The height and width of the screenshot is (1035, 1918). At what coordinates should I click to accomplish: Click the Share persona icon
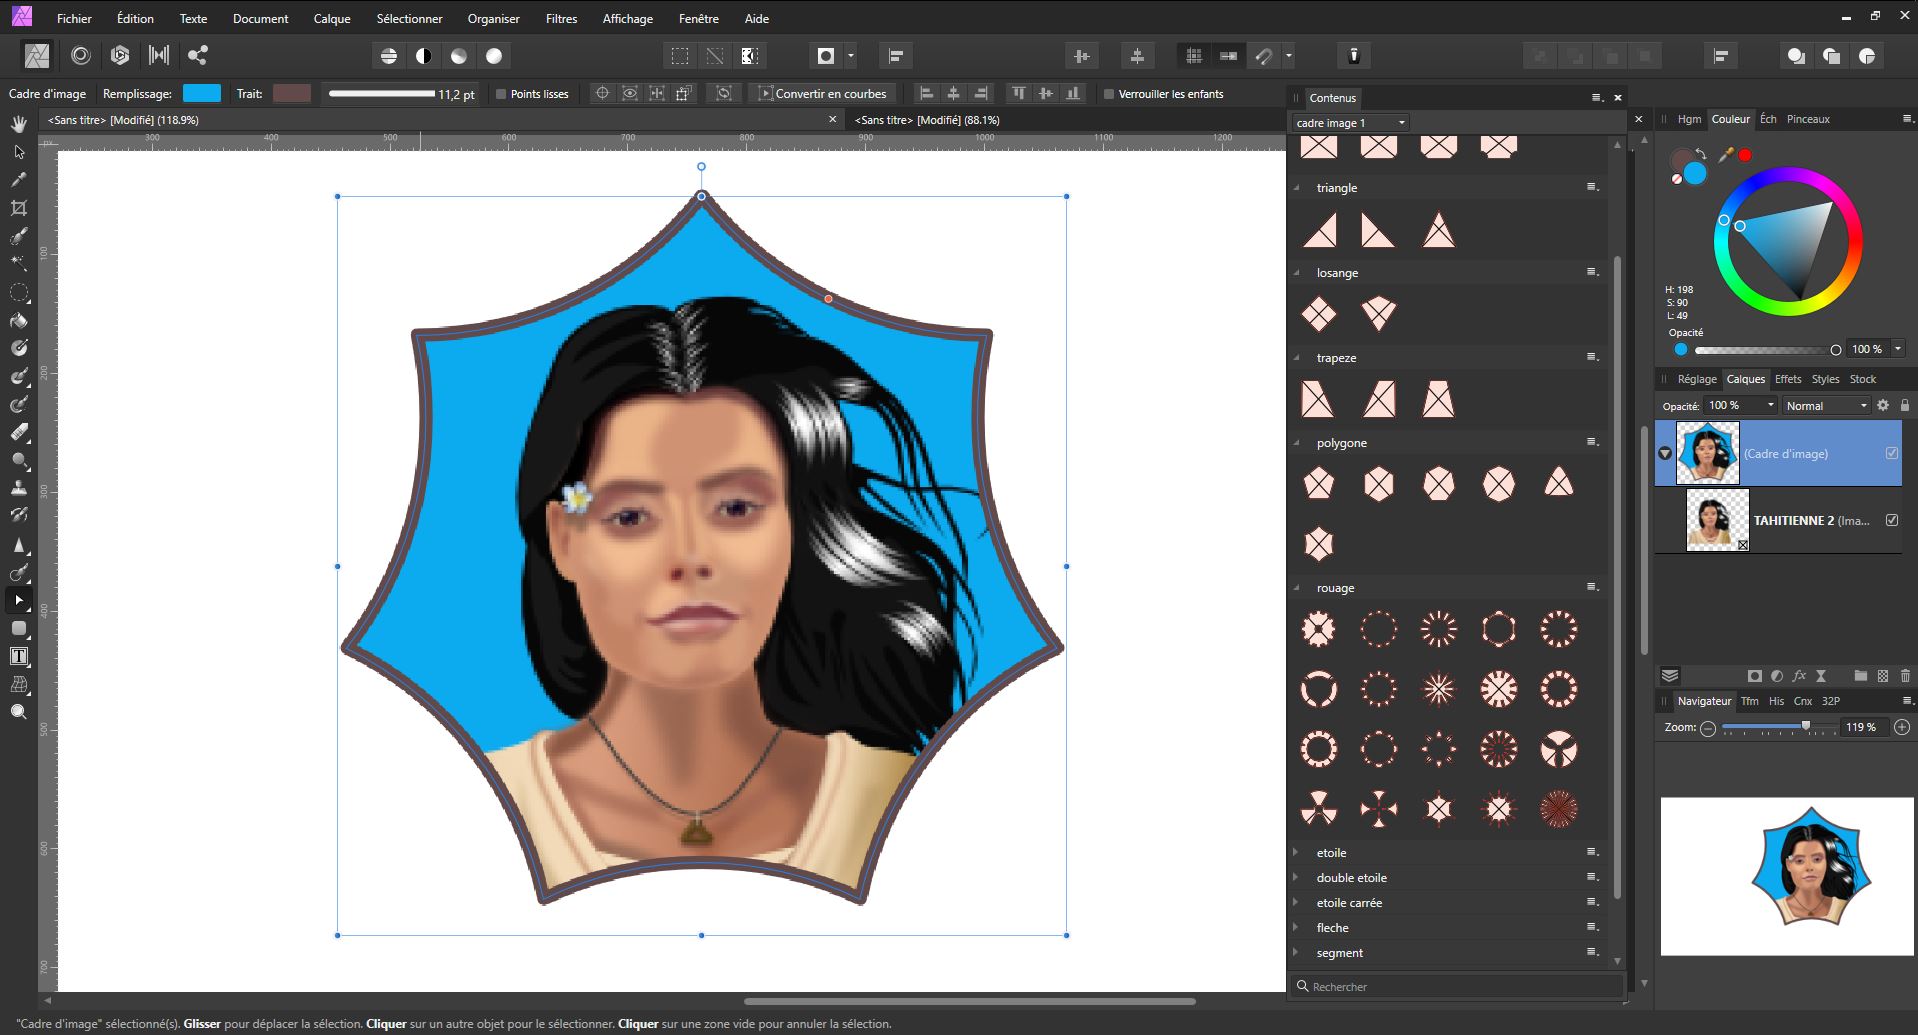198,56
